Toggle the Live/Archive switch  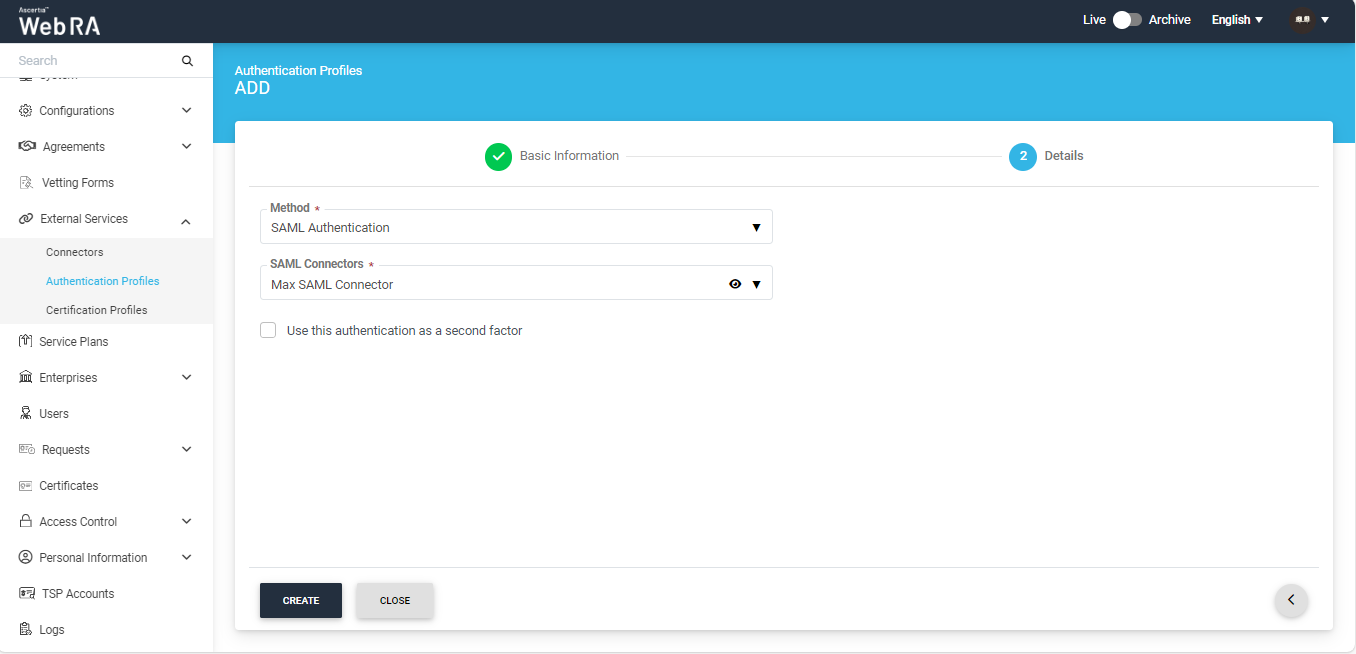[1127, 20]
